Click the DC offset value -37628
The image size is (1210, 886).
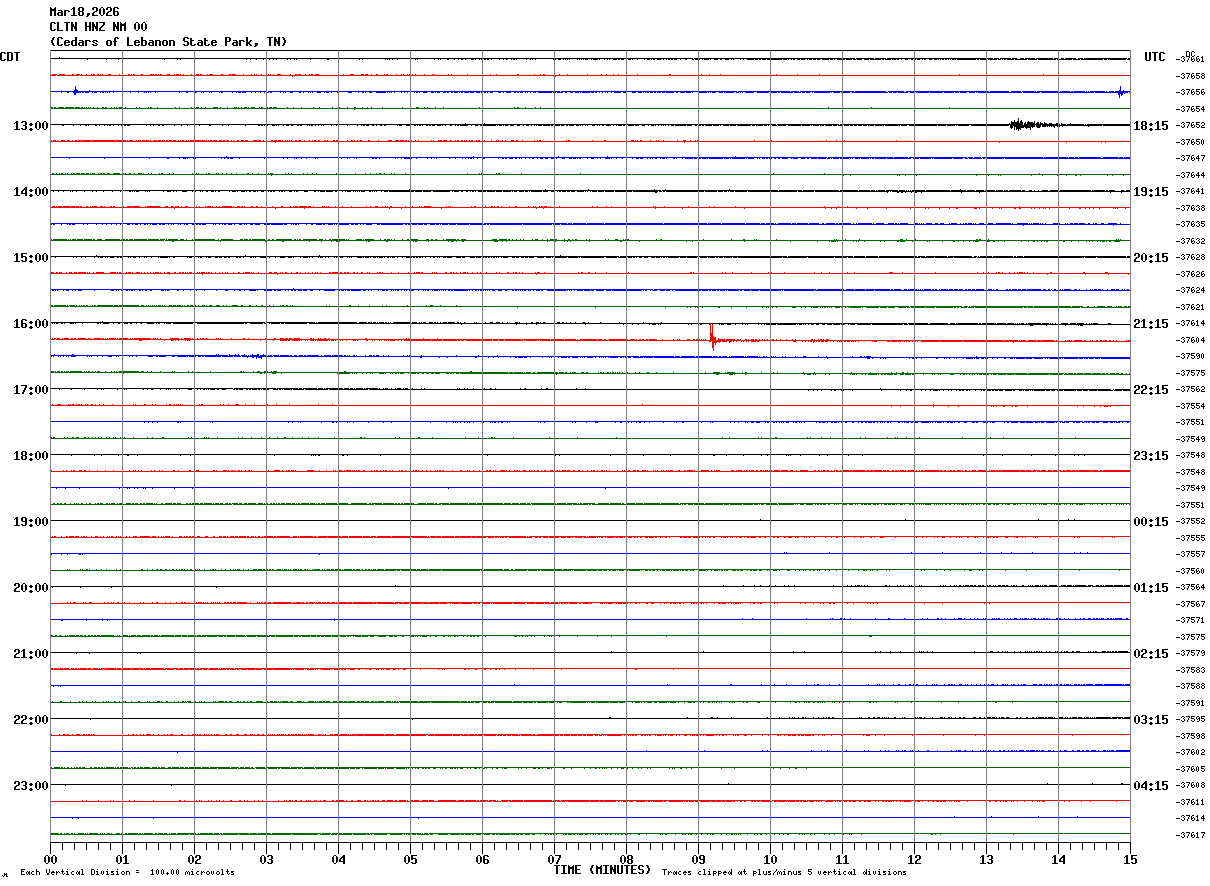pos(1190,257)
